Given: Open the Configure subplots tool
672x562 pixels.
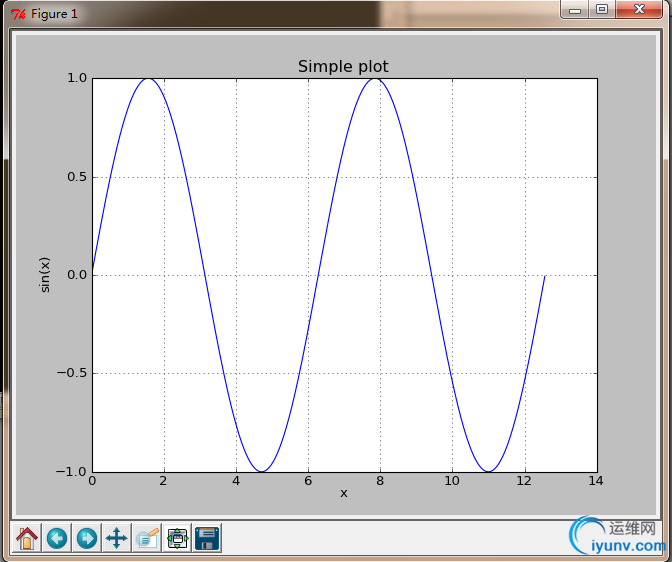Looking at the screenshot, I should (177, 538).
